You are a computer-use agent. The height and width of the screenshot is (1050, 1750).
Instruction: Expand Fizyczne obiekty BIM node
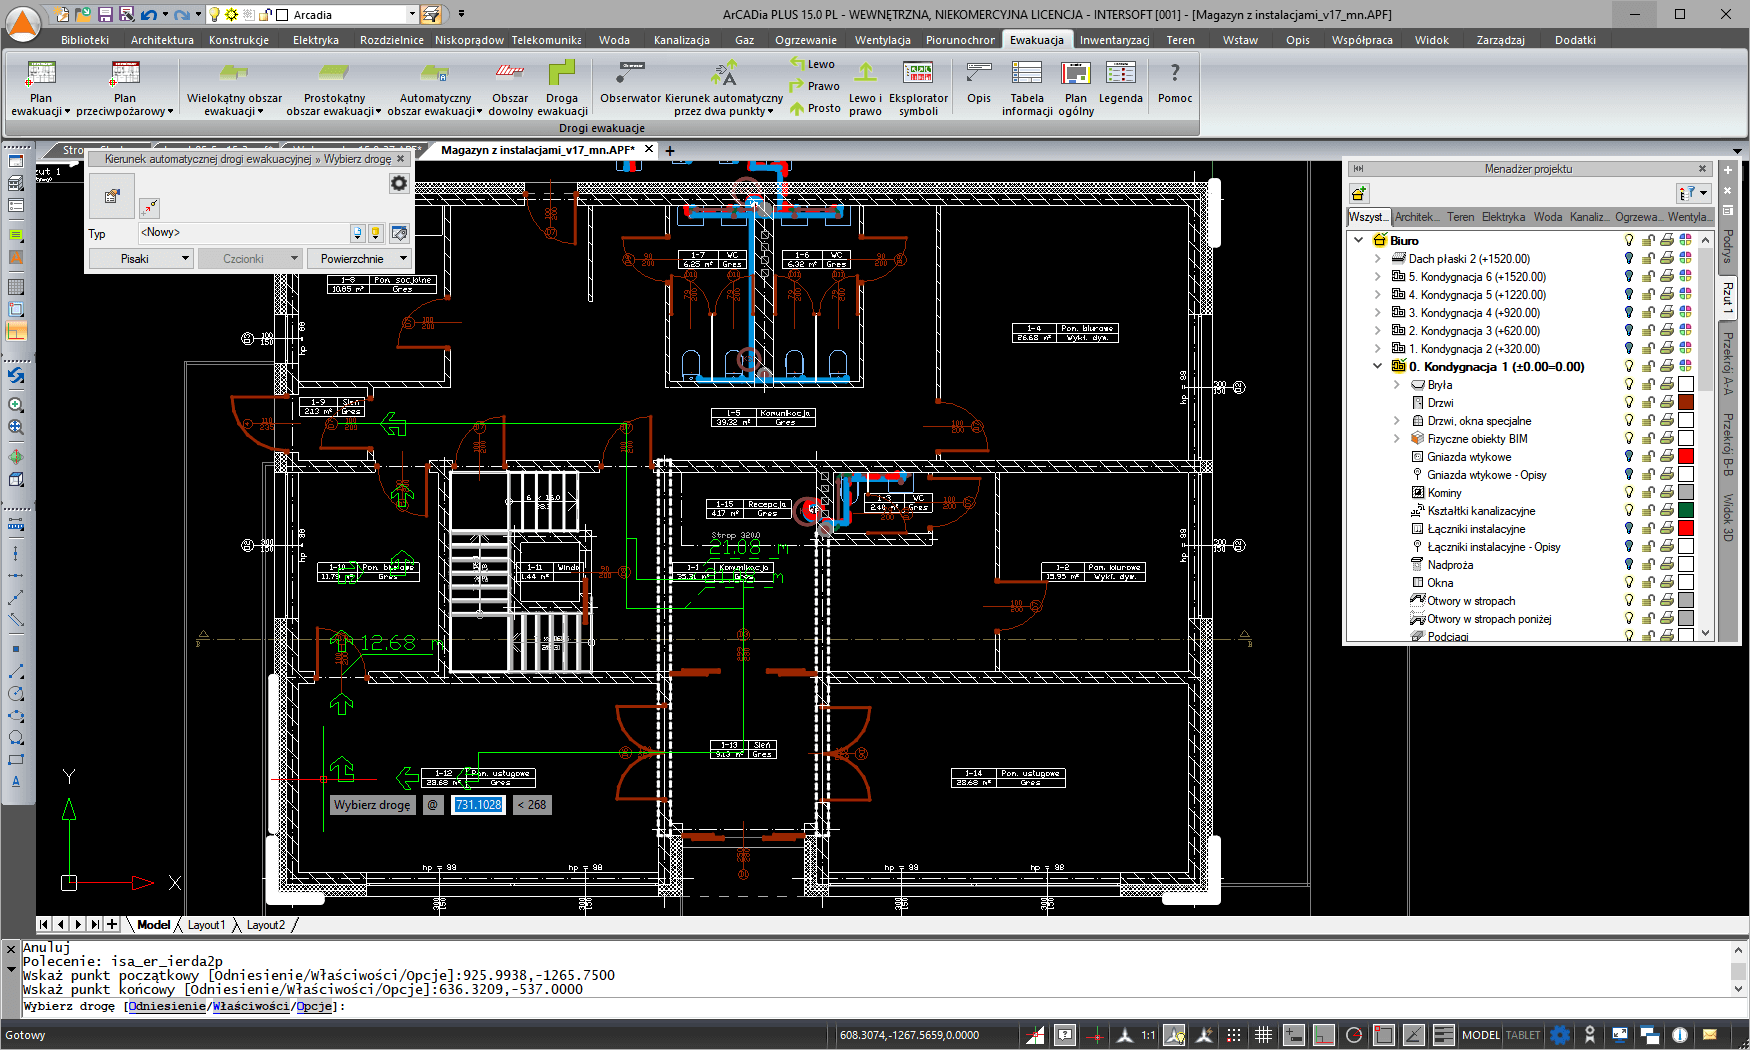click(x=1397, y=439)
